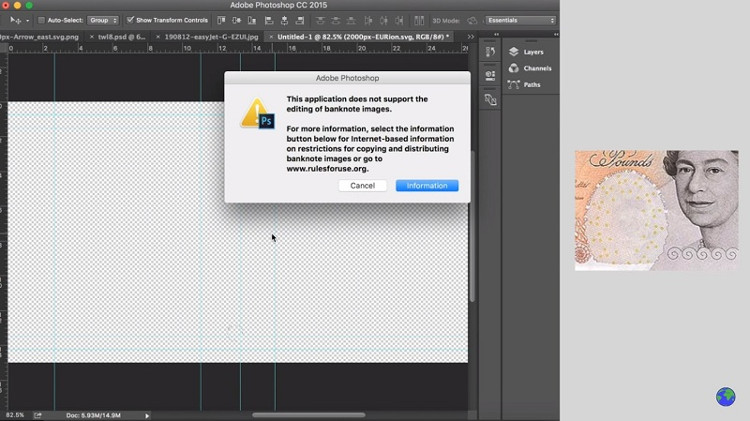Expand the Layers panel group arrows
This screenshot has height=421, width=750.
(555, 34)
